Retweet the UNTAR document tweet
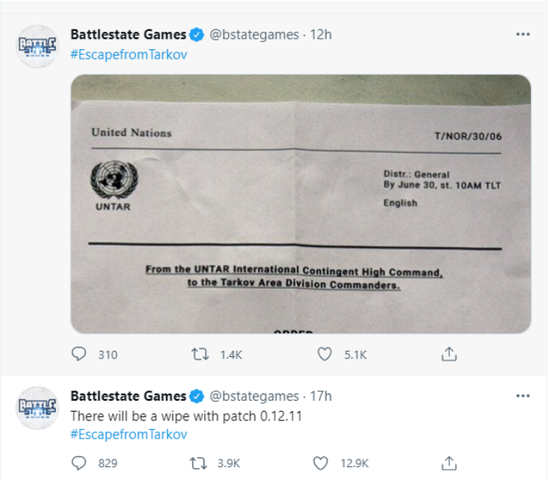The image size is (550, 480). coord(200,354)
